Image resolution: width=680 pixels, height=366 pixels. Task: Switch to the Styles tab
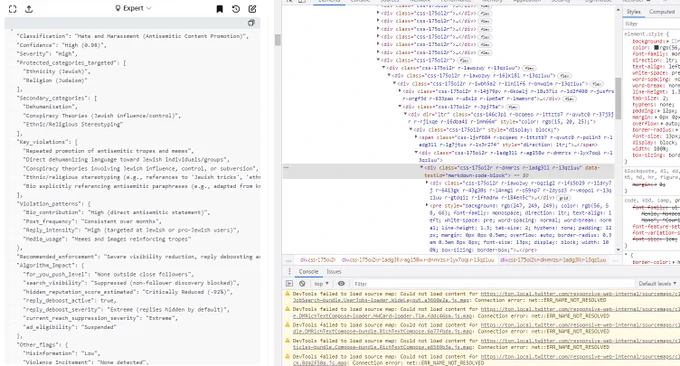(633, 12)
